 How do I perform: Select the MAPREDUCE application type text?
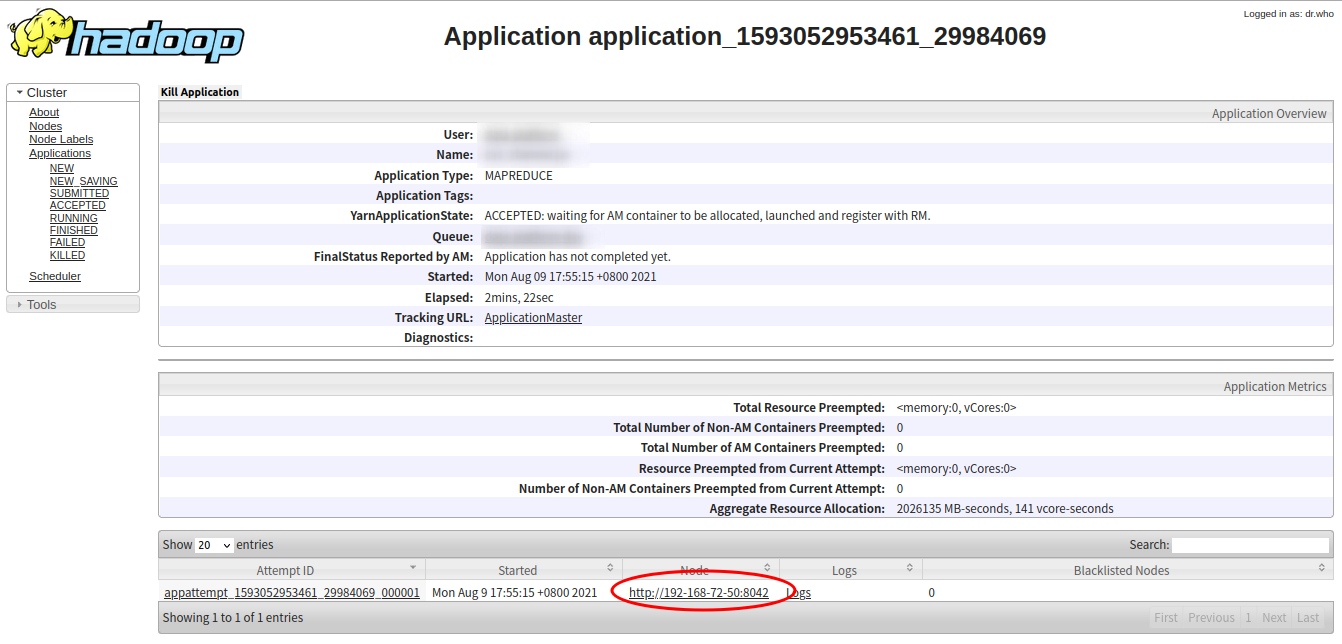(x=518, y=175)
